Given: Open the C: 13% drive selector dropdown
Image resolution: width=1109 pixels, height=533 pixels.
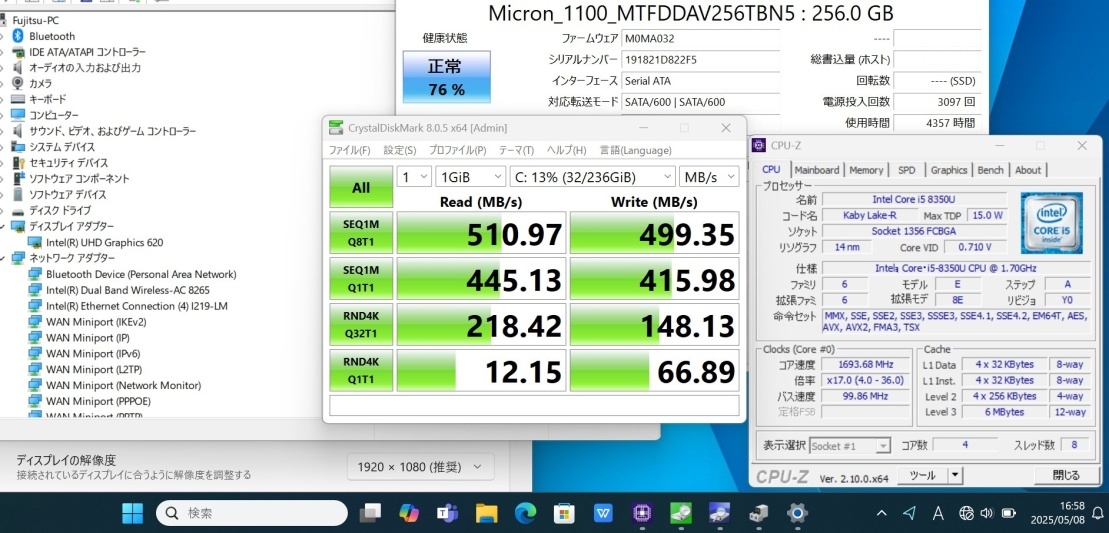Looking at the screenshot, I should tap(593, 177).
